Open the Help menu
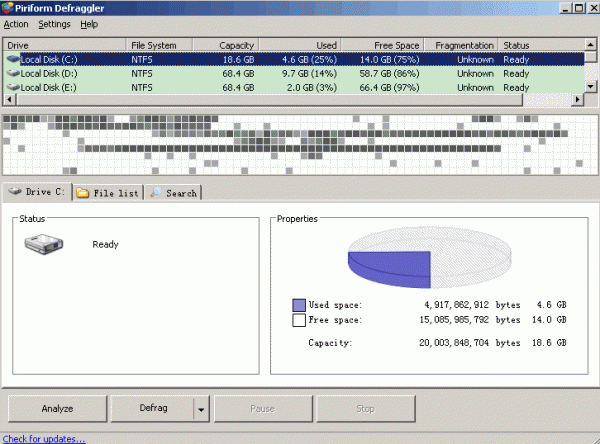 click(89, 24)
